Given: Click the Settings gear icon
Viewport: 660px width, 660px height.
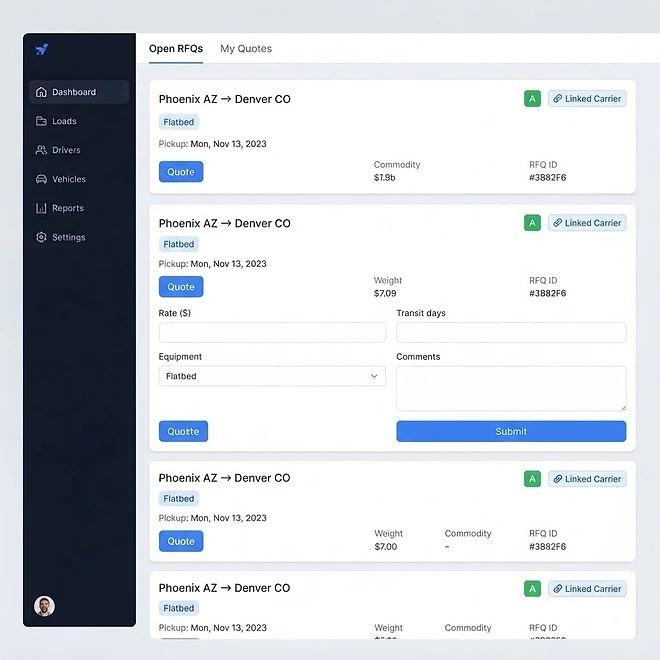Looking at the screenshot, I should (x=41, y=237).
